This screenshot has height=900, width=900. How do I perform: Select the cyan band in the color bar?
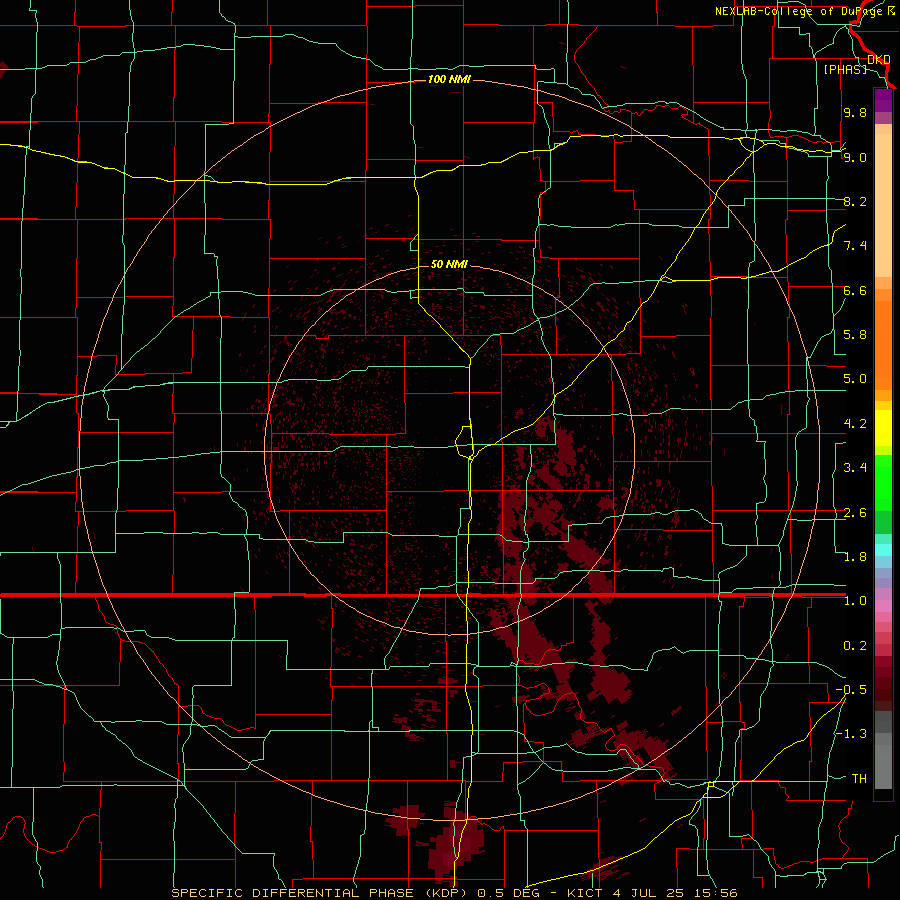coord(883,550)
